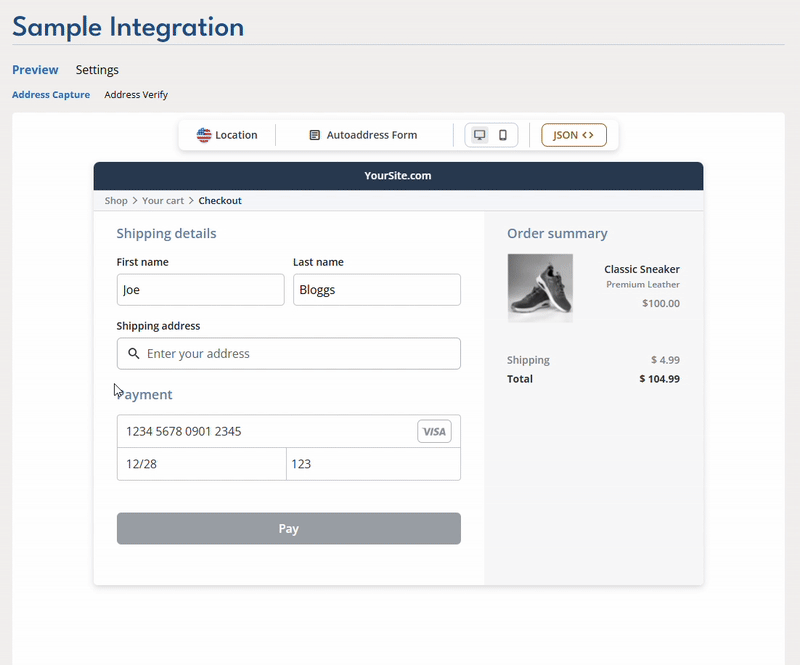The height and width of the screenshot is (665, 800).
Task: Click the Shop breadcrumb link
Action: [x=116, y=201]
